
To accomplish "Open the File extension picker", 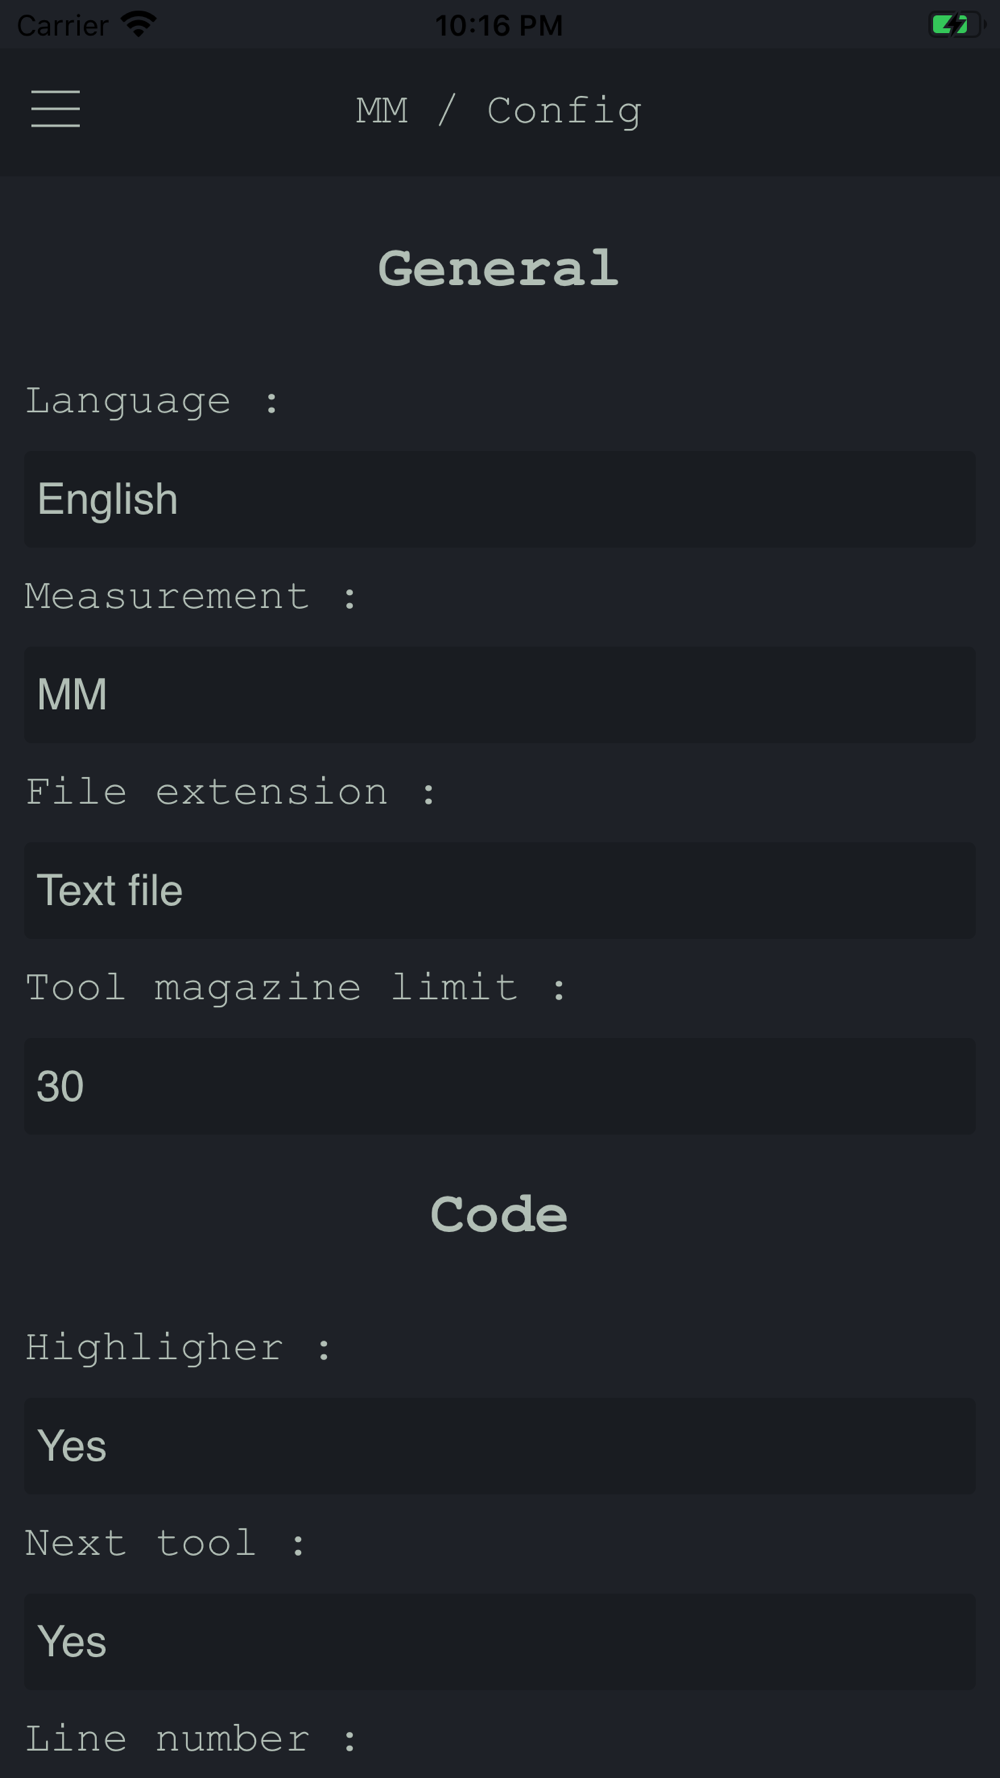I will [500, 890].
